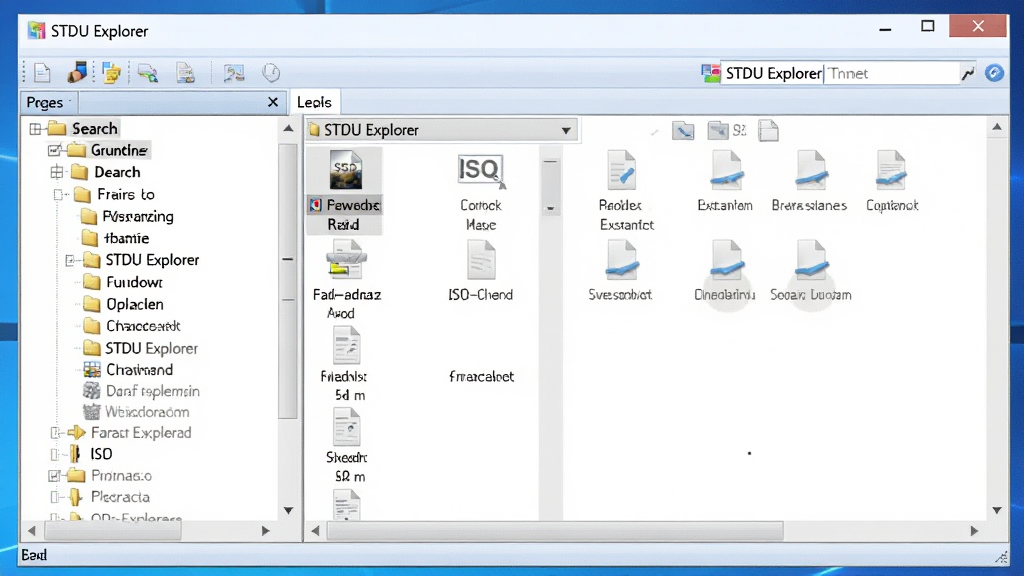Click the wrench icon right of search field
The height and width of the screenshot is (576, 1024).
[968, 73]
